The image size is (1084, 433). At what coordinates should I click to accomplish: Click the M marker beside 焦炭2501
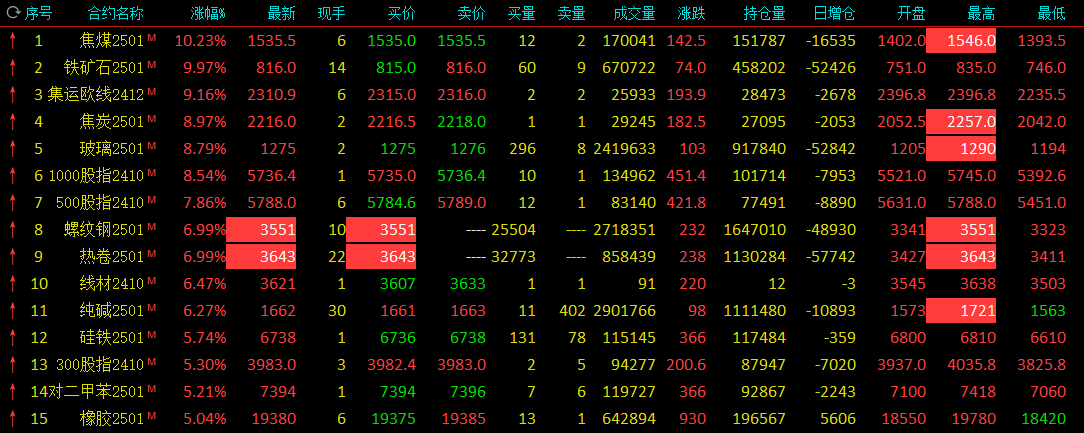[x=151, y=118]
